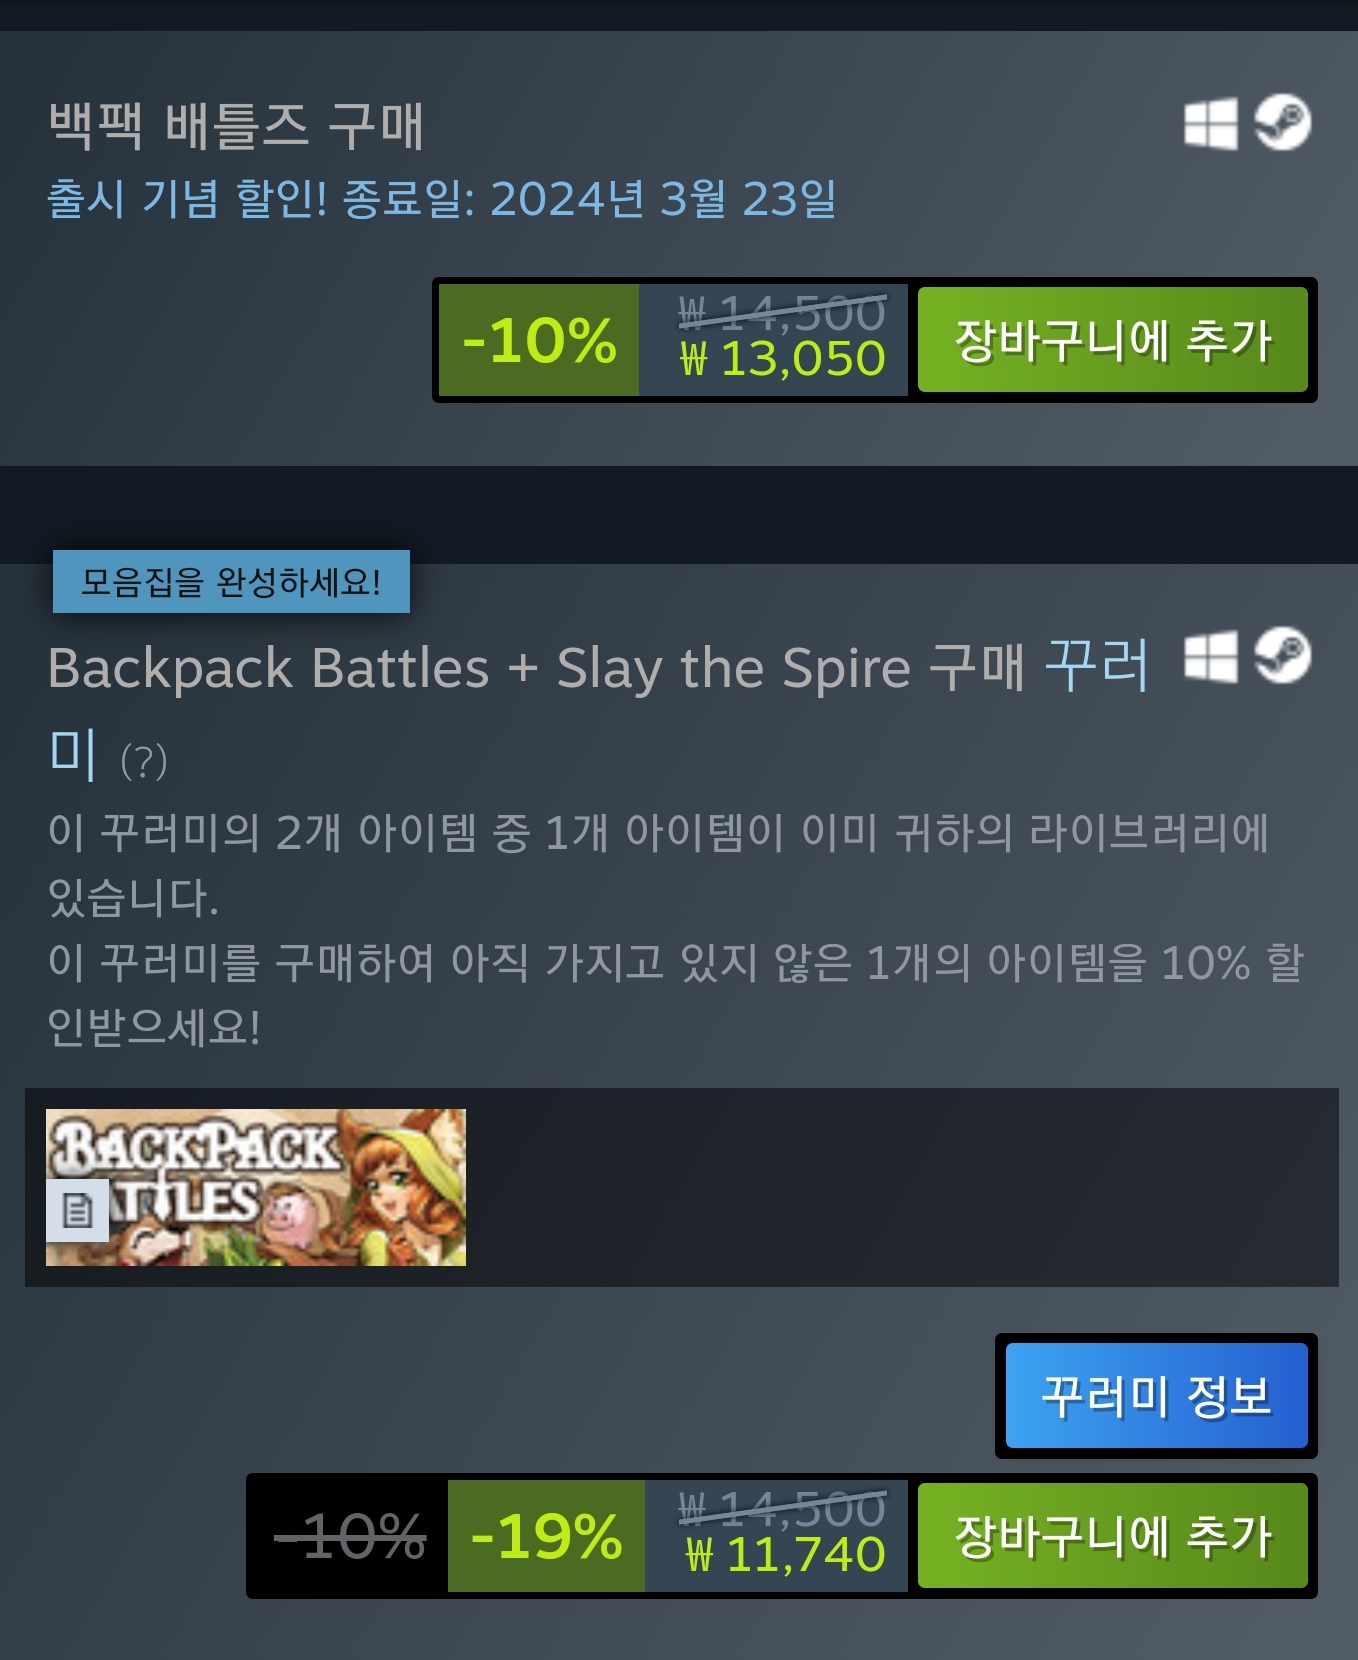Click the -10% discount badge for 백팩 배틀즈

tap(539, 340)
